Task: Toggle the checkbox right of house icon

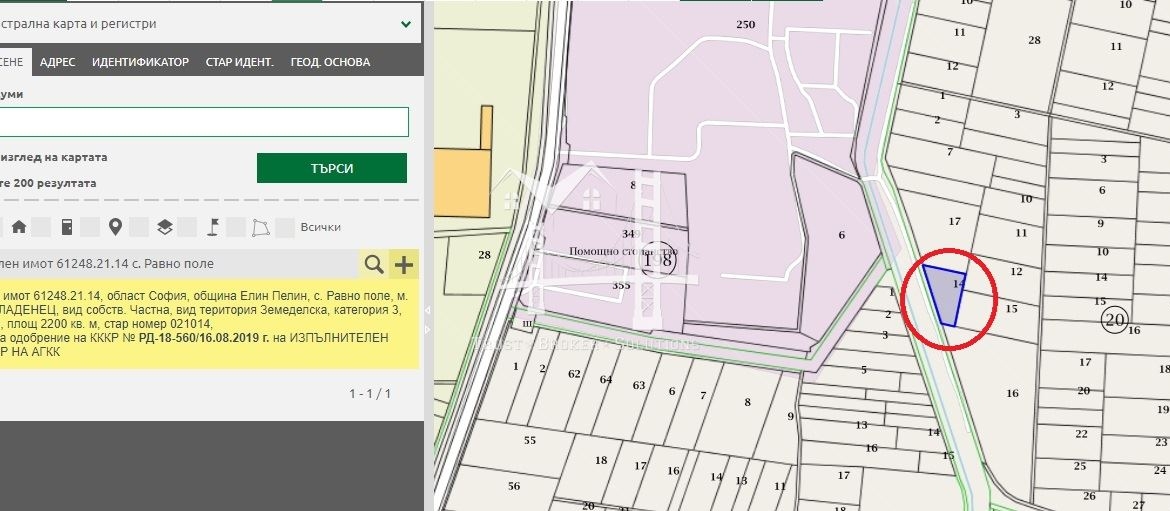Action: point(41,227)
